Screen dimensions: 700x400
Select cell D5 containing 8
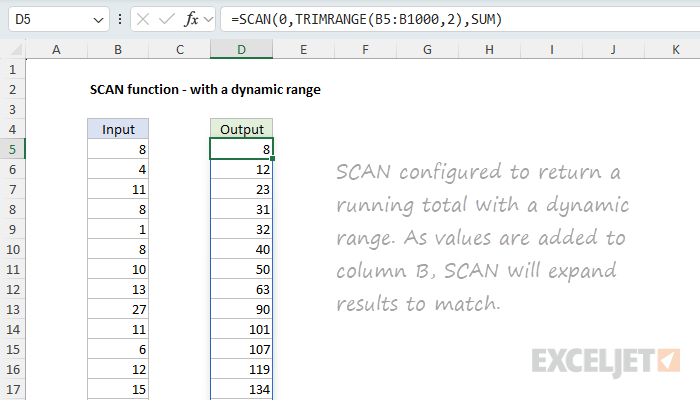(241, 149)
